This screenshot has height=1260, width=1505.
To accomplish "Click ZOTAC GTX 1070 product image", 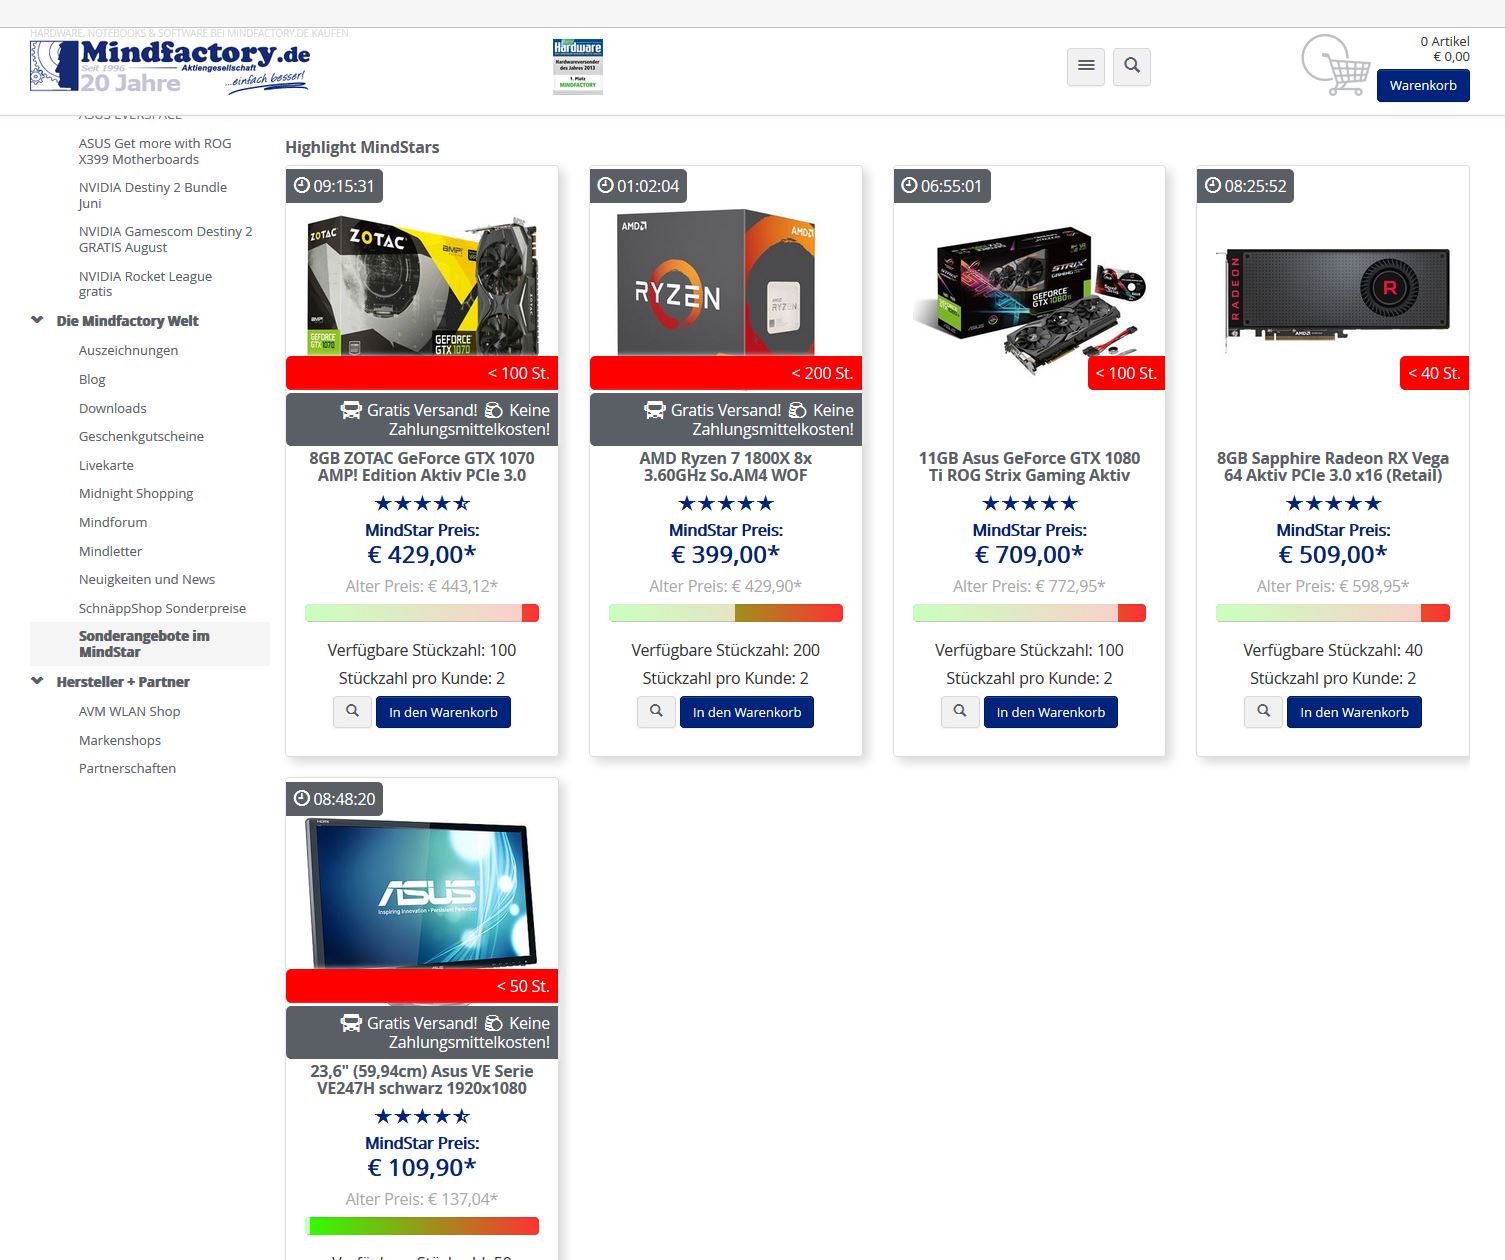I will point(422,285).
